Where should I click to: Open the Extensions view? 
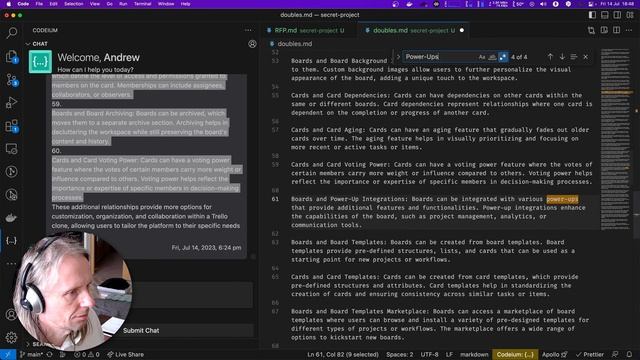[11, 126]
